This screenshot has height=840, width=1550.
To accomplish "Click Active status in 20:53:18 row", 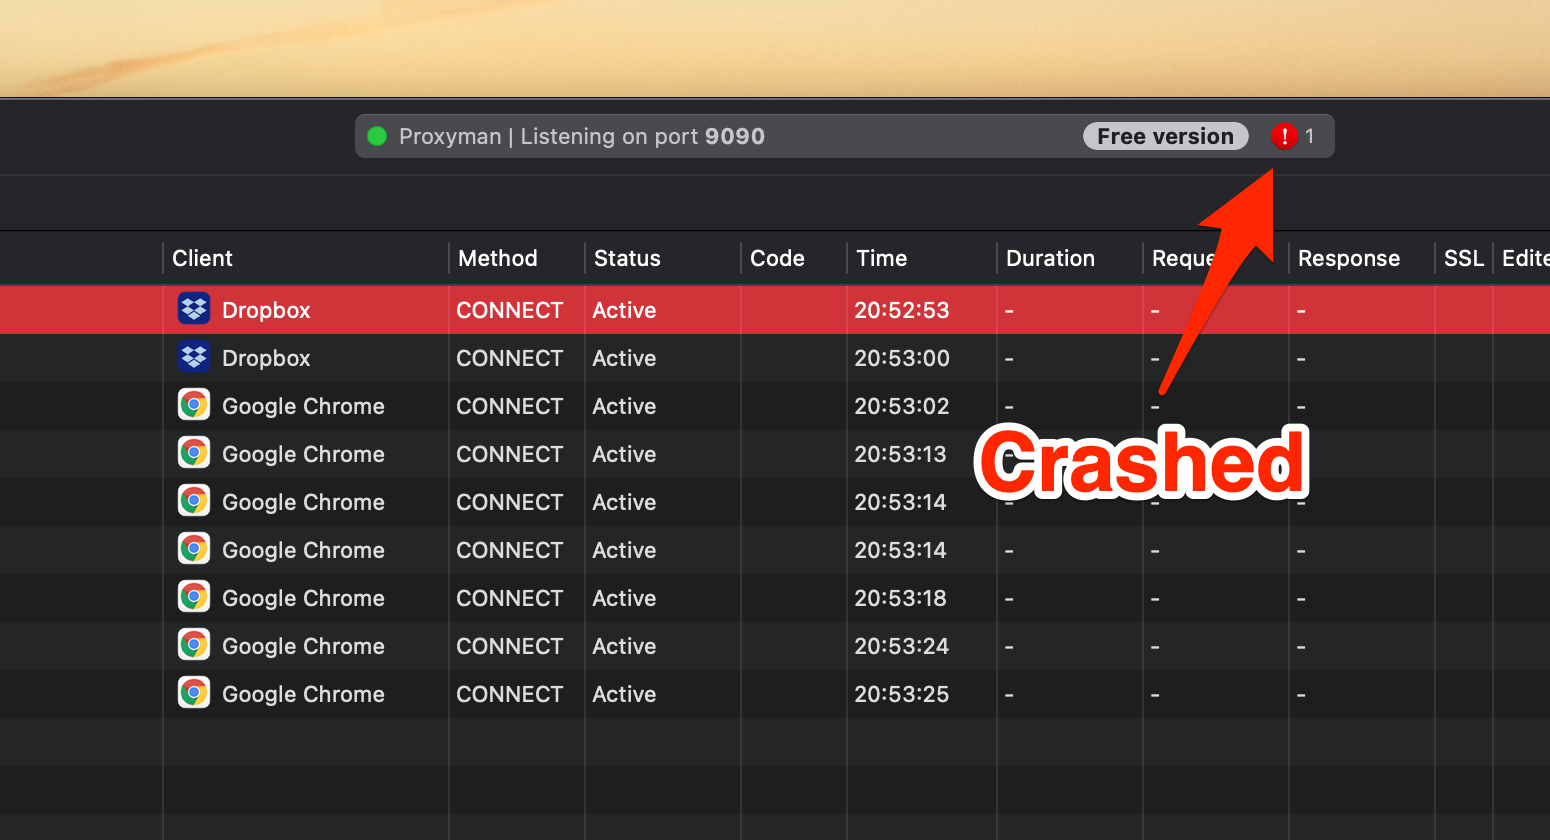I will point(624,598).
